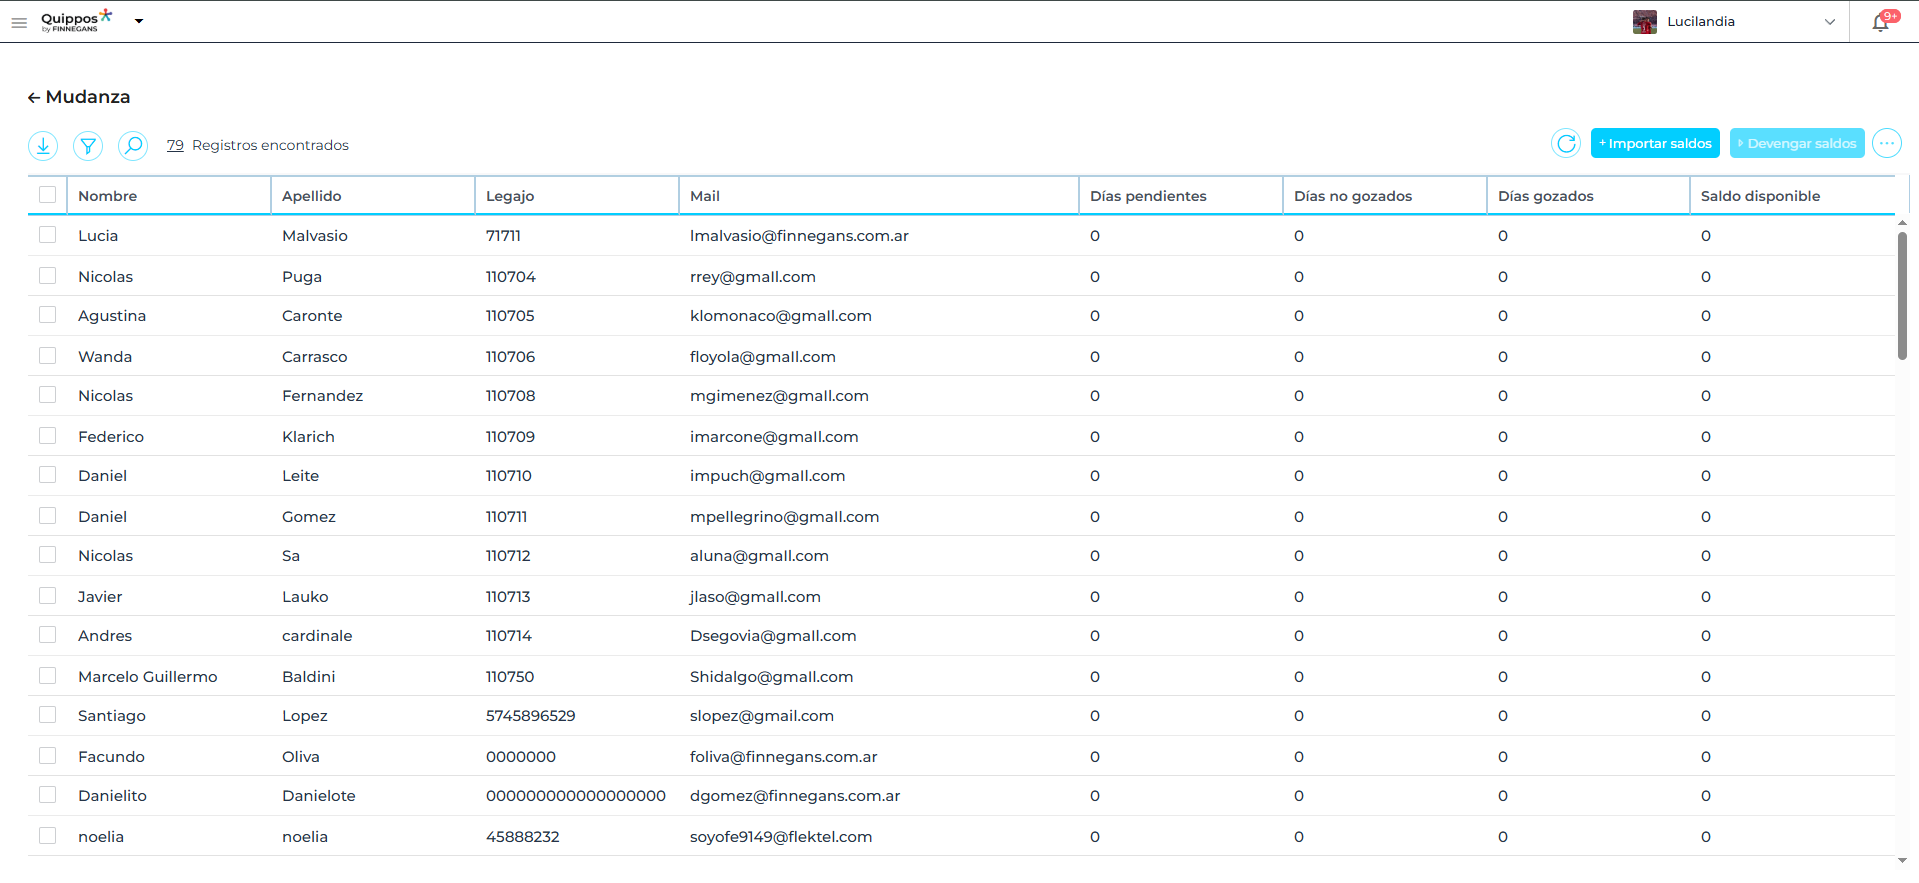Viewport: 1919px width, 883px height.
Task: Click the scrollbar down arrow
Action: coord(1902,860)
